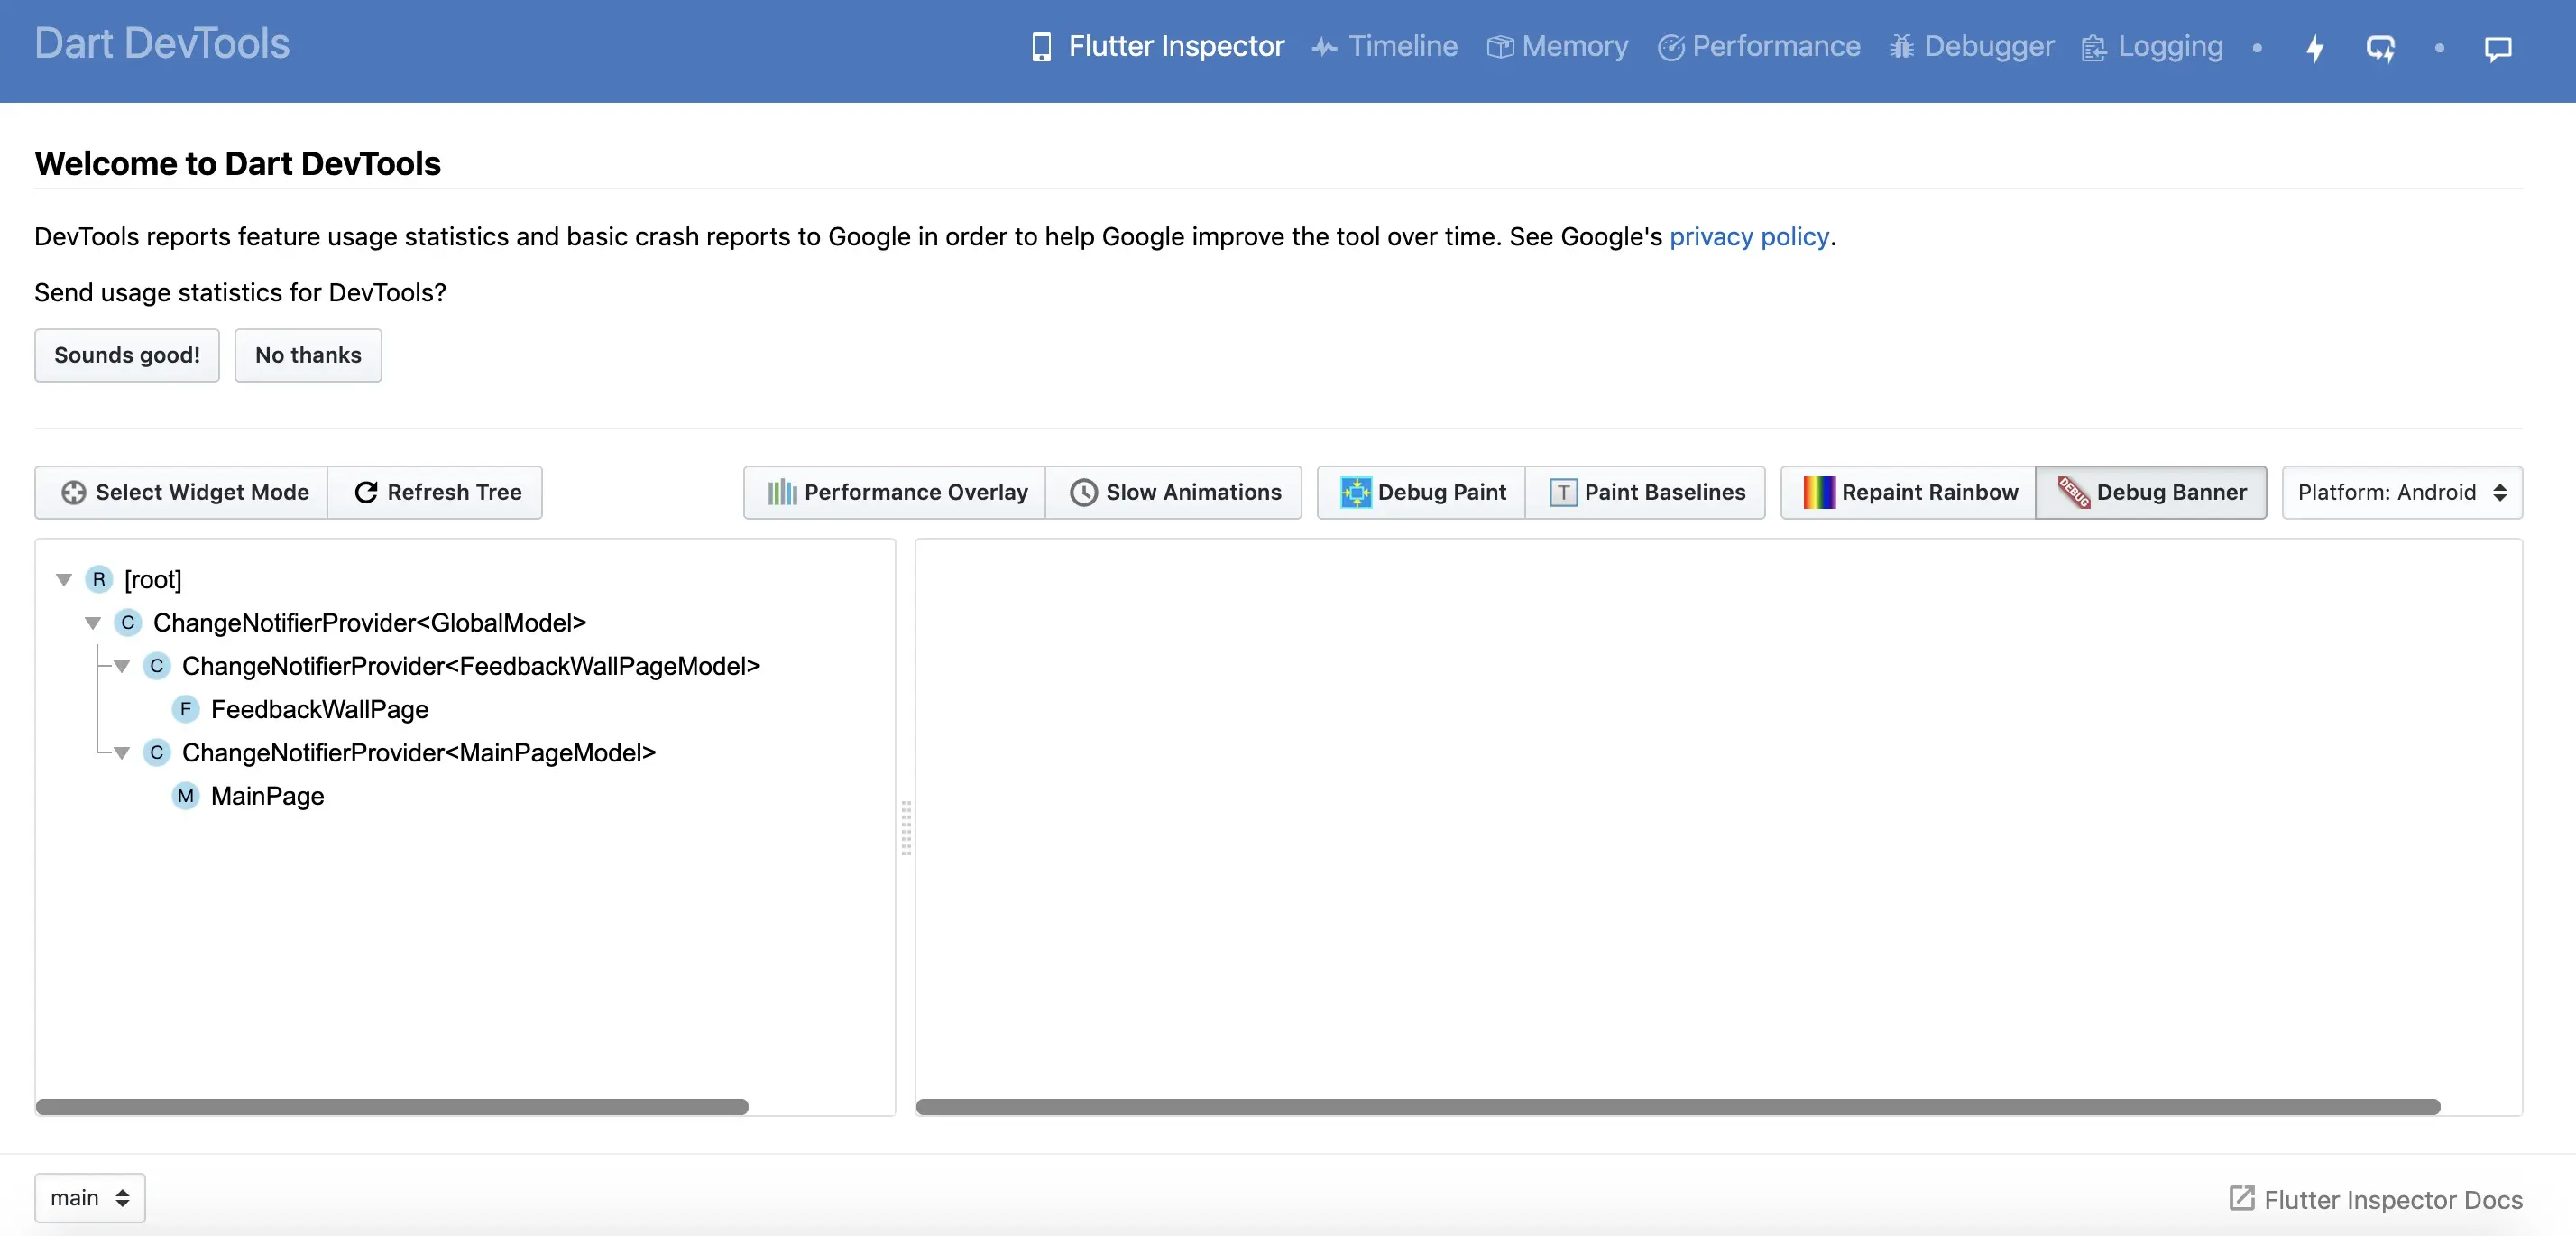The width and height of the screenshot is (2576, 1236).
Task: Click C icon of ChangeNotifierProvider<FeedbackWallPageModel>
Action: pos(157,666)
